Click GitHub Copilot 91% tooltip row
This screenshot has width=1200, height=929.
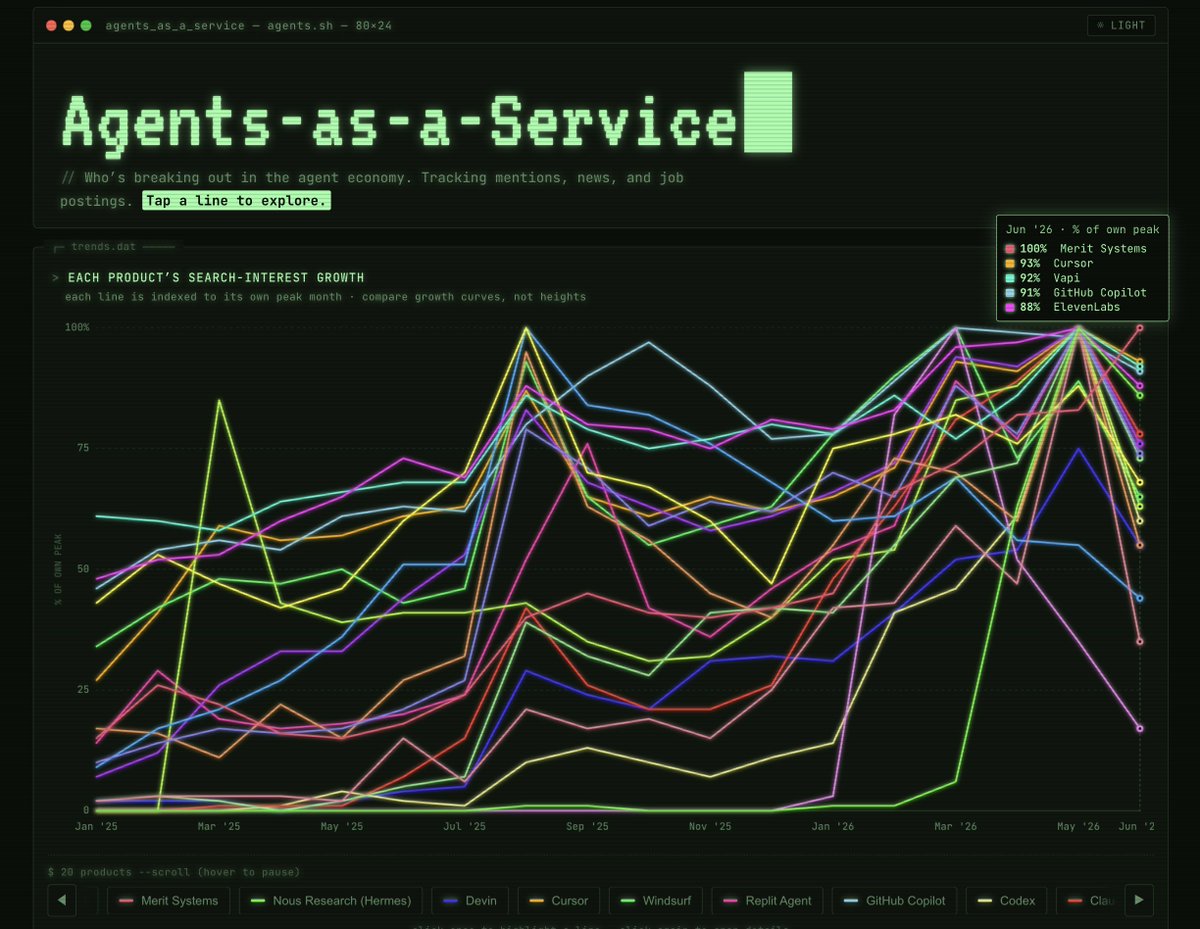1082,293
